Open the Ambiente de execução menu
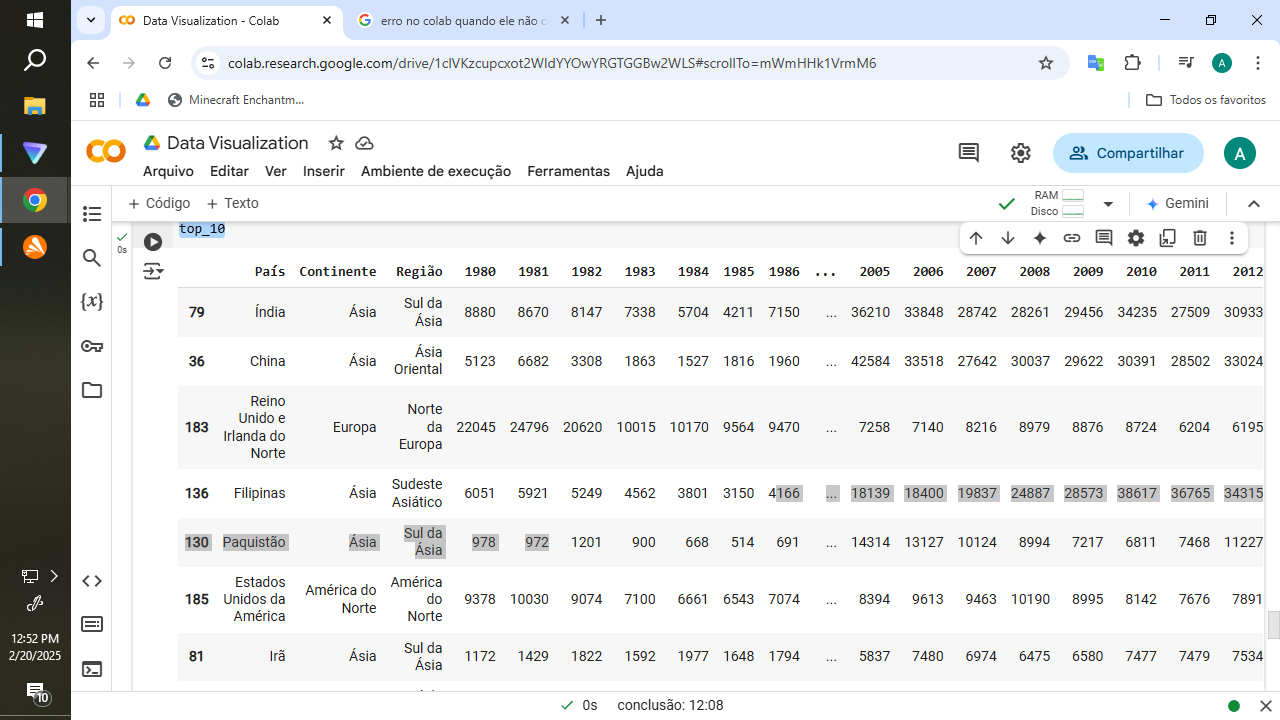The width and height of the screenshot is (1280, 720). click(x=436, y=171)
